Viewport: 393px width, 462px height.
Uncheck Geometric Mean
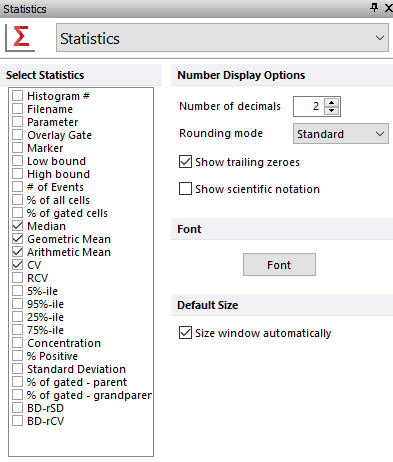coord(17,239)
